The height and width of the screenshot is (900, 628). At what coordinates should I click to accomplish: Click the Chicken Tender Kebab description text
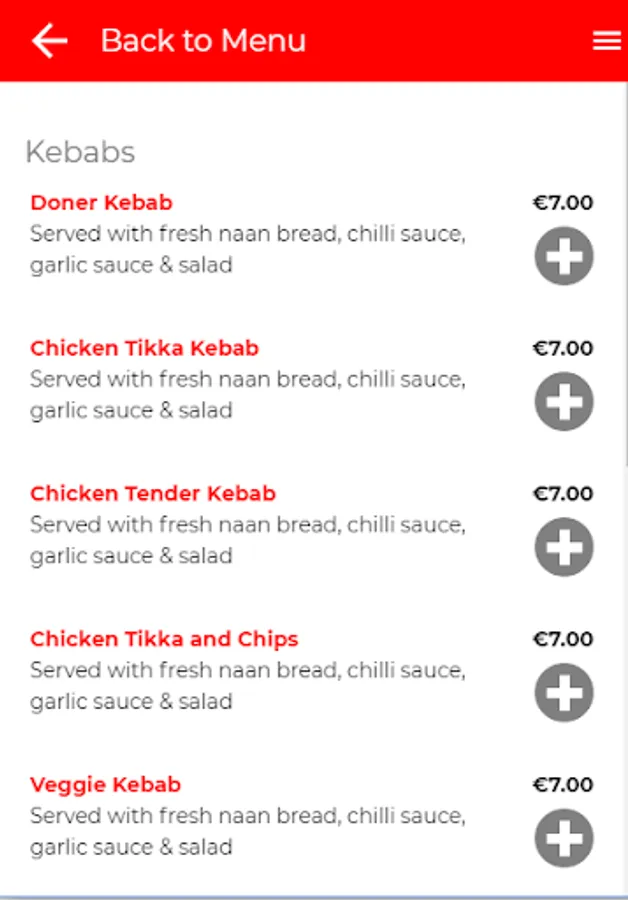[x=248, y=540]
